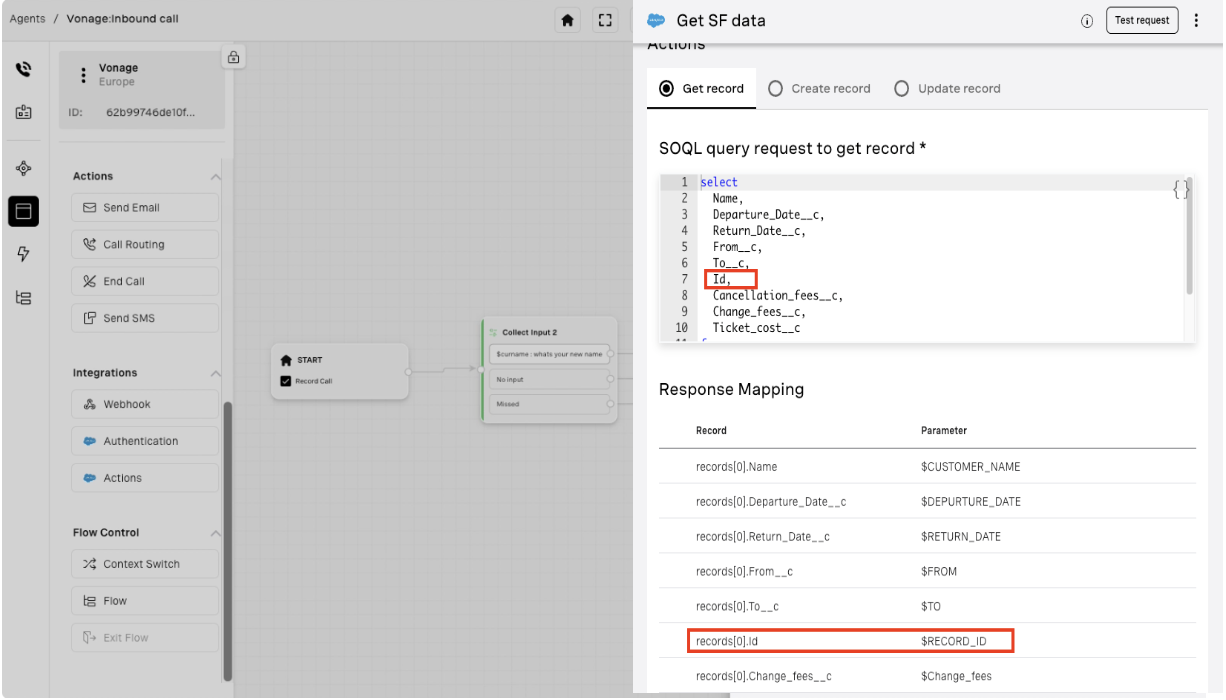1226x700 pixels.
Task: Toggle the Record Call checkbox in START node
Action: pyautogui.click(x=286, y=381)
